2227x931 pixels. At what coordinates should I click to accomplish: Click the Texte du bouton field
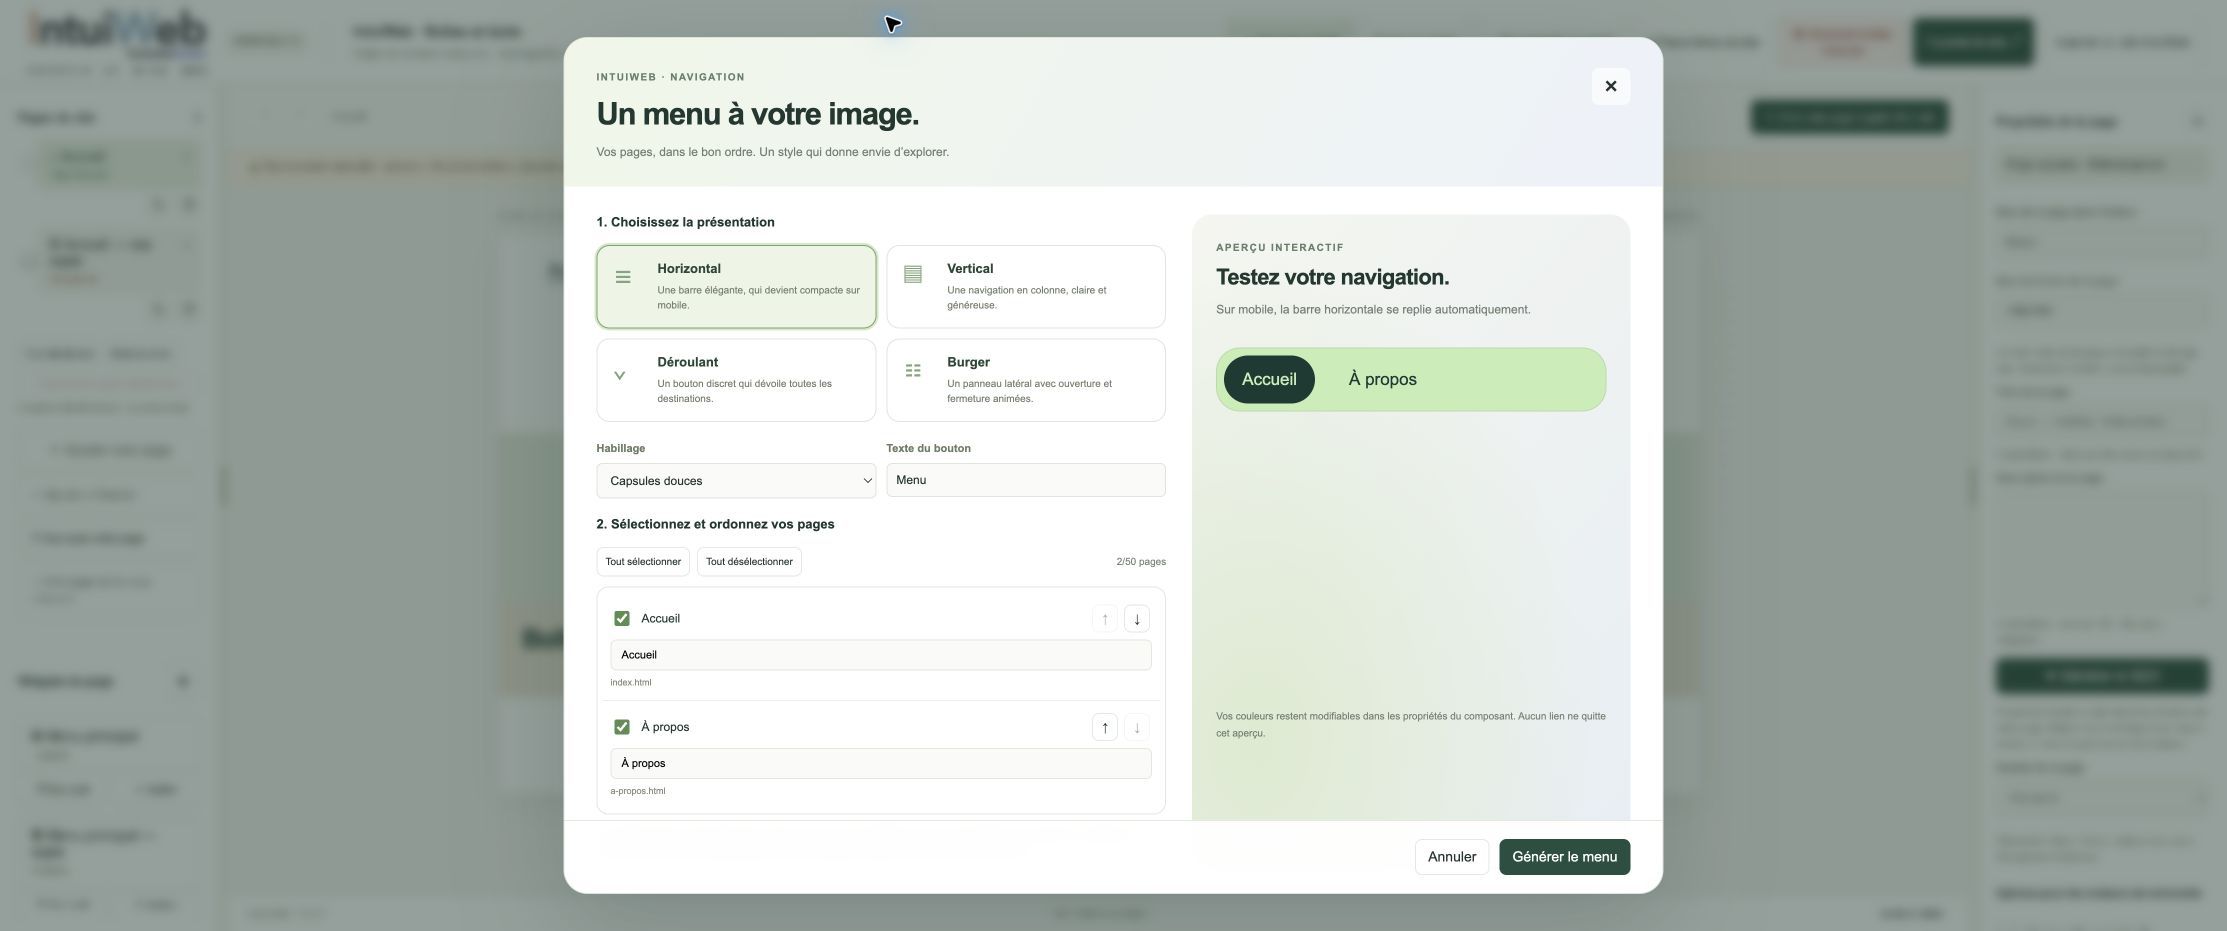(x=1025, y=480)
